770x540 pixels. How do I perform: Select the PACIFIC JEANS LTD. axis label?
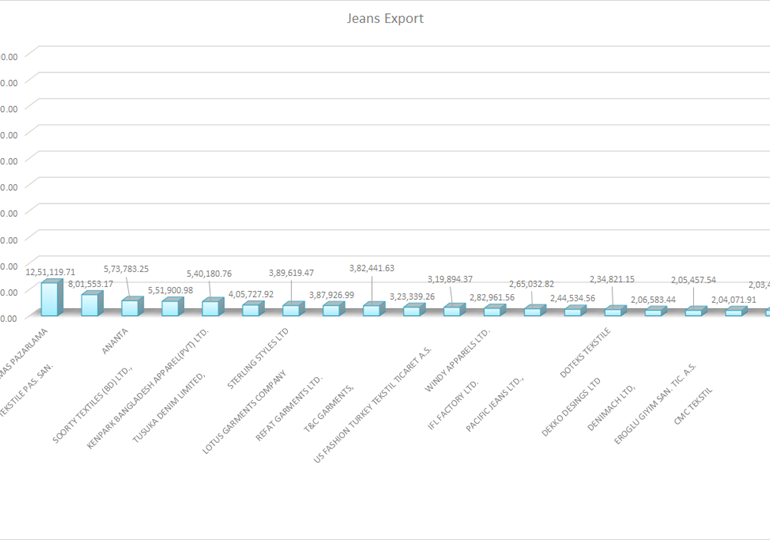(x=495, y=404)
